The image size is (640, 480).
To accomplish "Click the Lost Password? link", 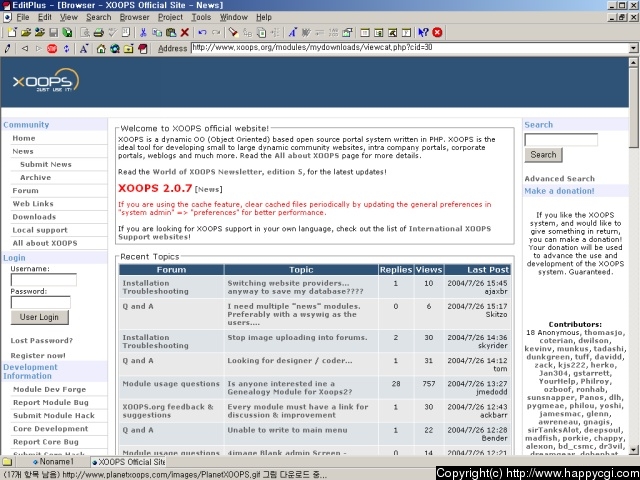I will [42, 340].
